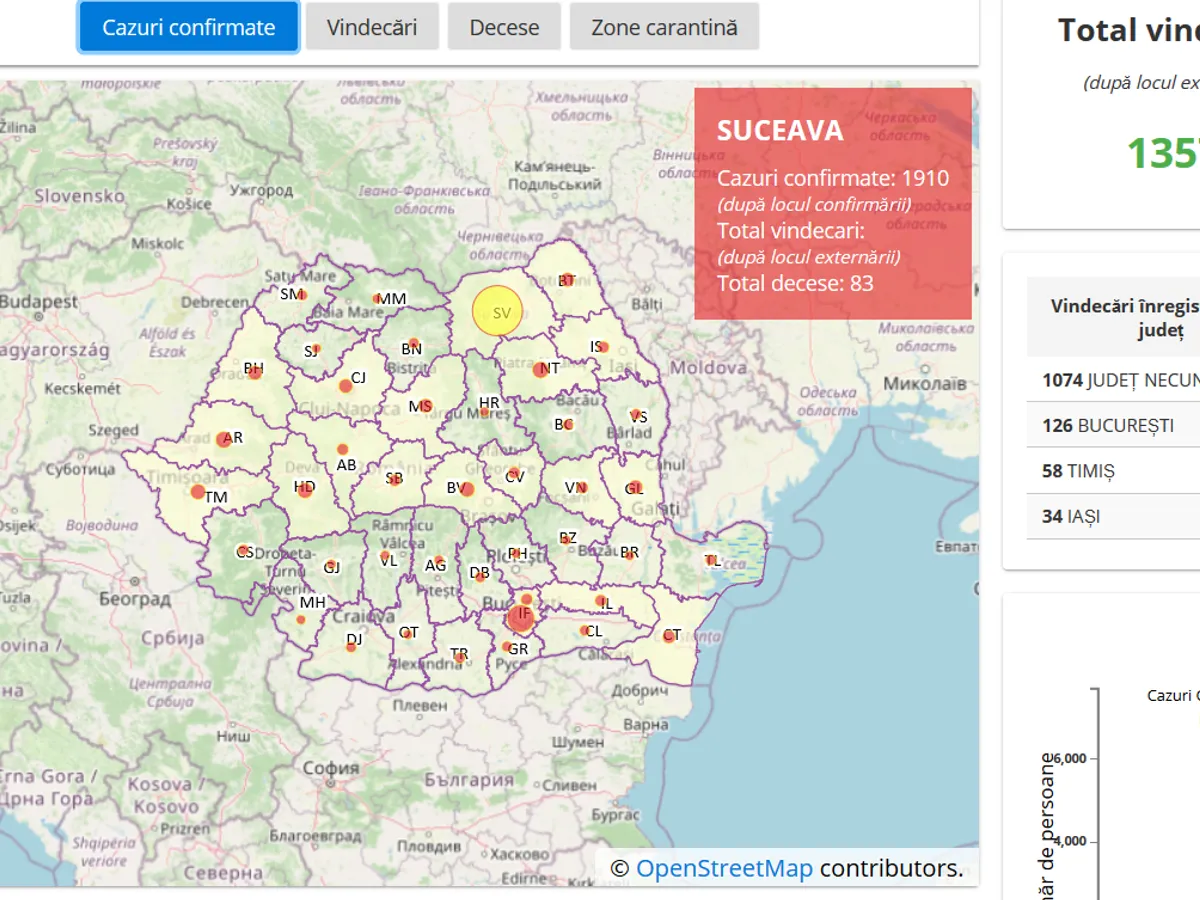Screen dimensions: 1200x900
Task: Select the 58 TIMIȘ table row
Action: [1110, 471]
